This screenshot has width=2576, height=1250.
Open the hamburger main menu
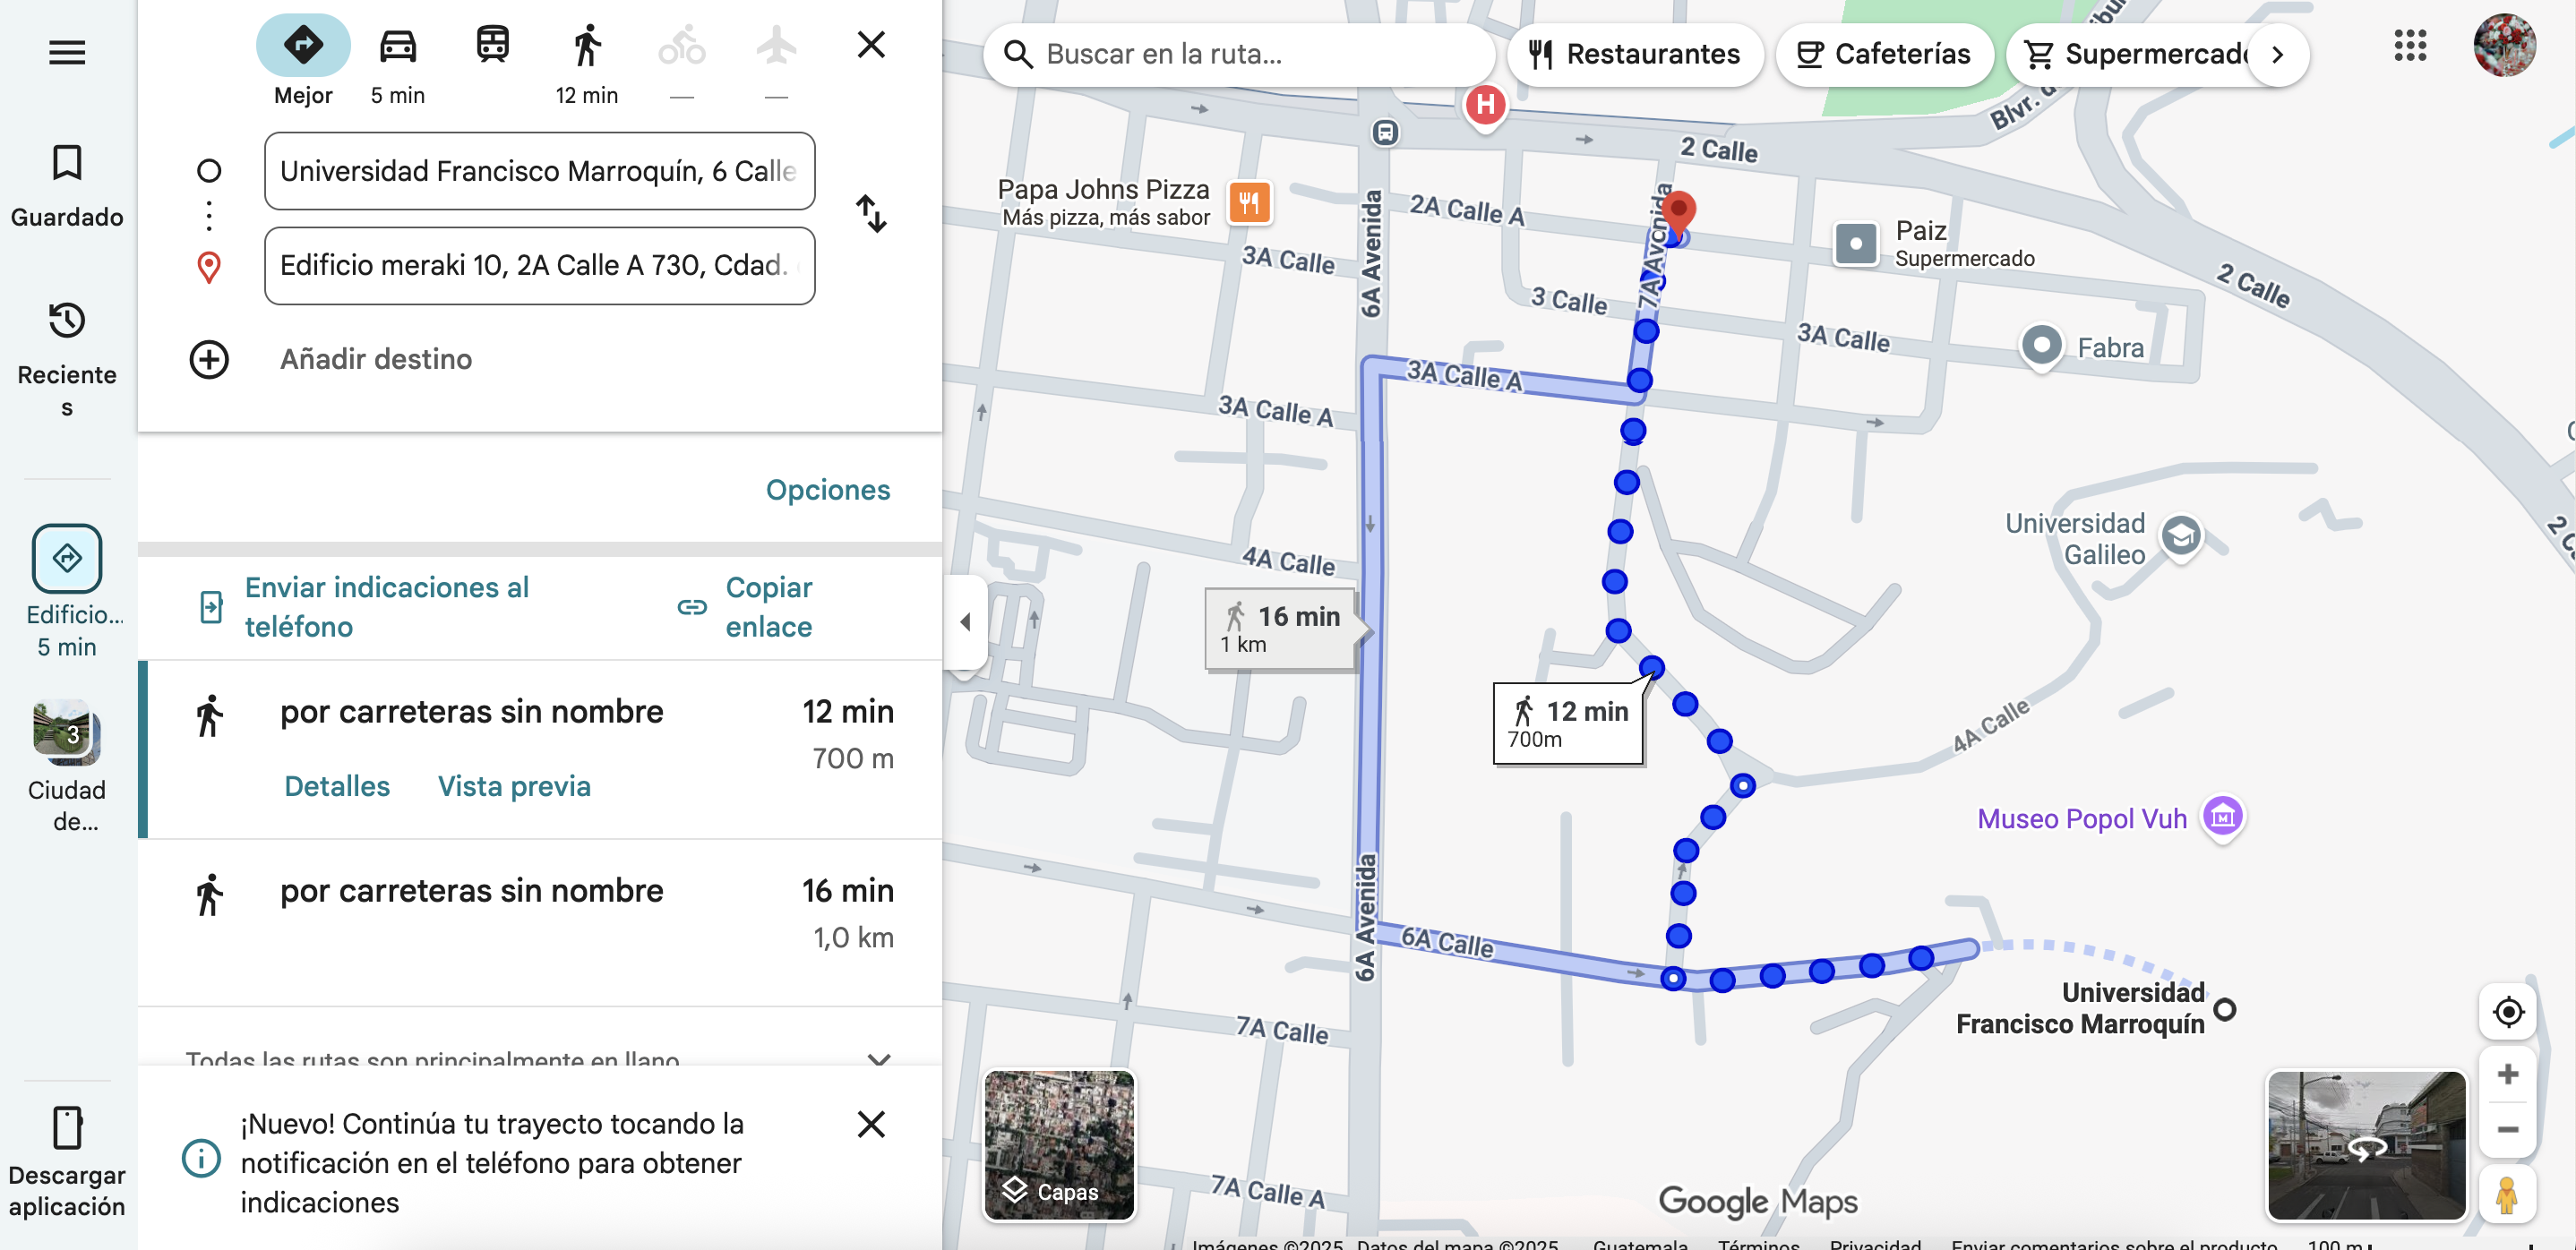coord(67,52)
